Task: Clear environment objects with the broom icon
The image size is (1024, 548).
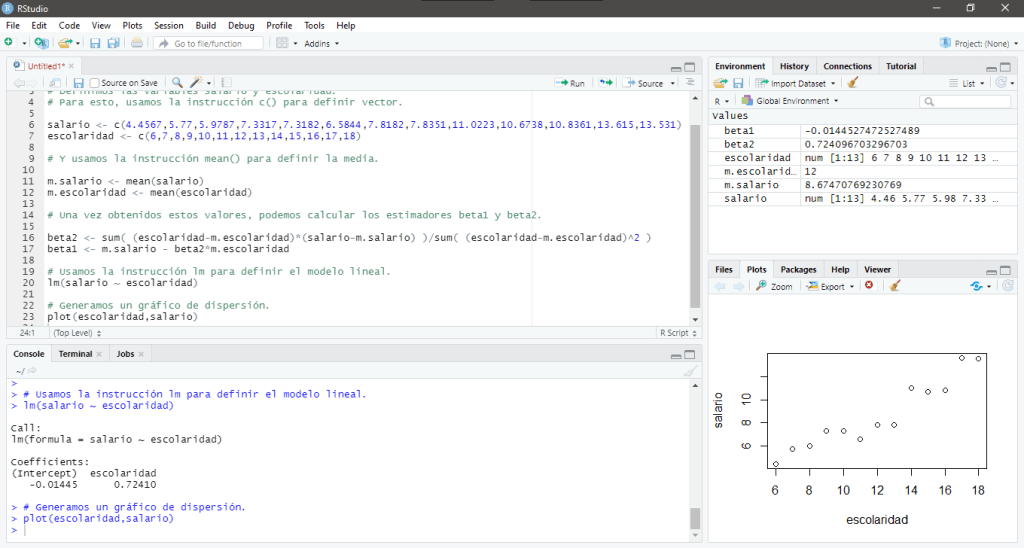Action: click(x=852, y=83)
